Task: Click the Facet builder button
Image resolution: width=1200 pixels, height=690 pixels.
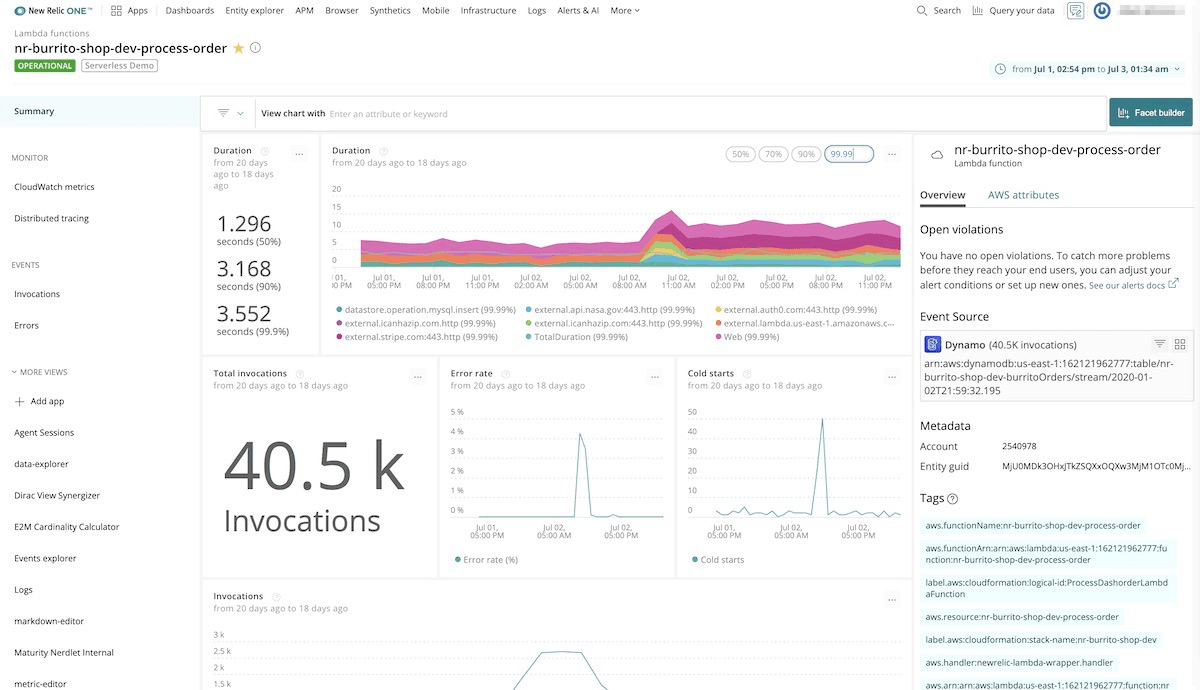Action: coord(1151,113)
